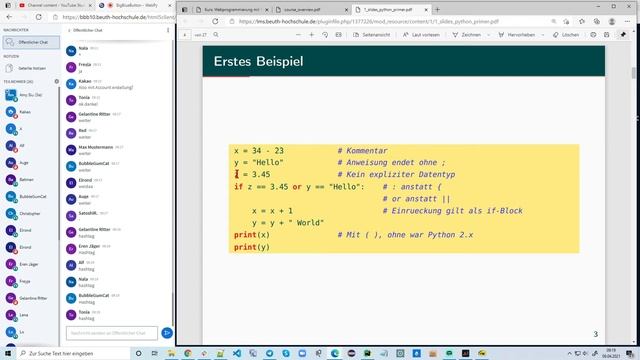Switch to Kurs Webprogrammierung tab

[231, 9]
